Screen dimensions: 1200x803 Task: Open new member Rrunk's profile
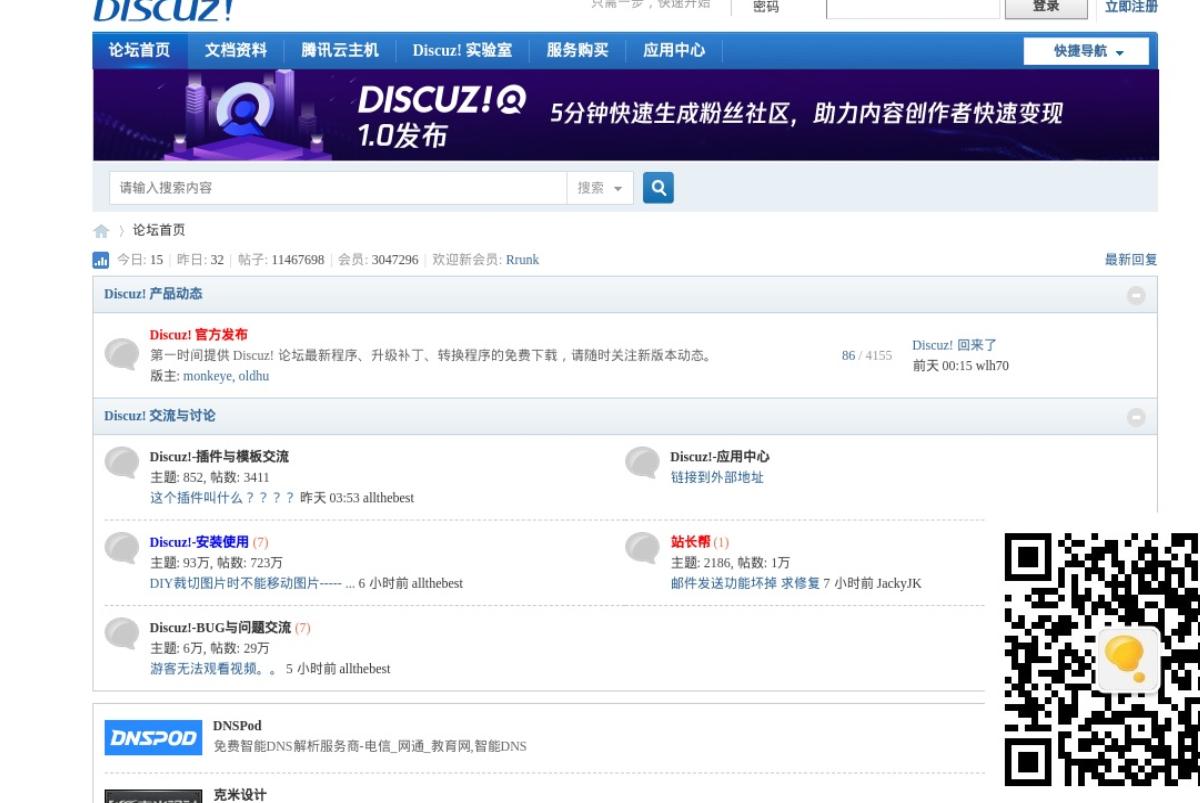(x=522, y=260)
